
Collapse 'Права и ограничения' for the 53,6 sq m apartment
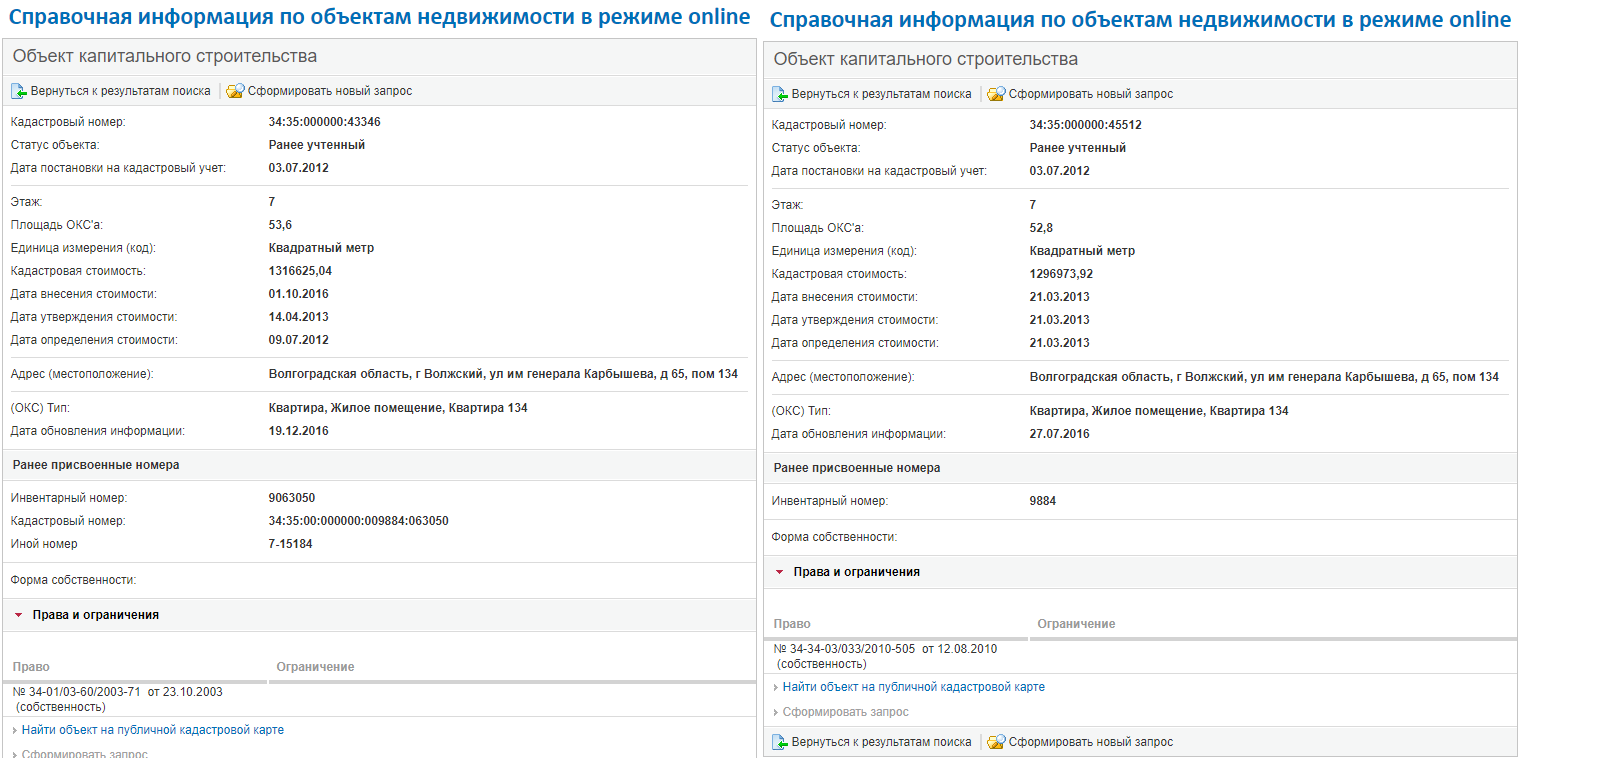(x=19, y=615)
